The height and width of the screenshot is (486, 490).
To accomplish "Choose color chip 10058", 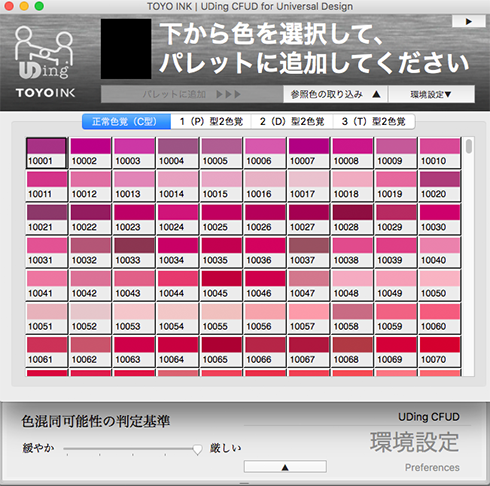I will [x=352, y=318].
